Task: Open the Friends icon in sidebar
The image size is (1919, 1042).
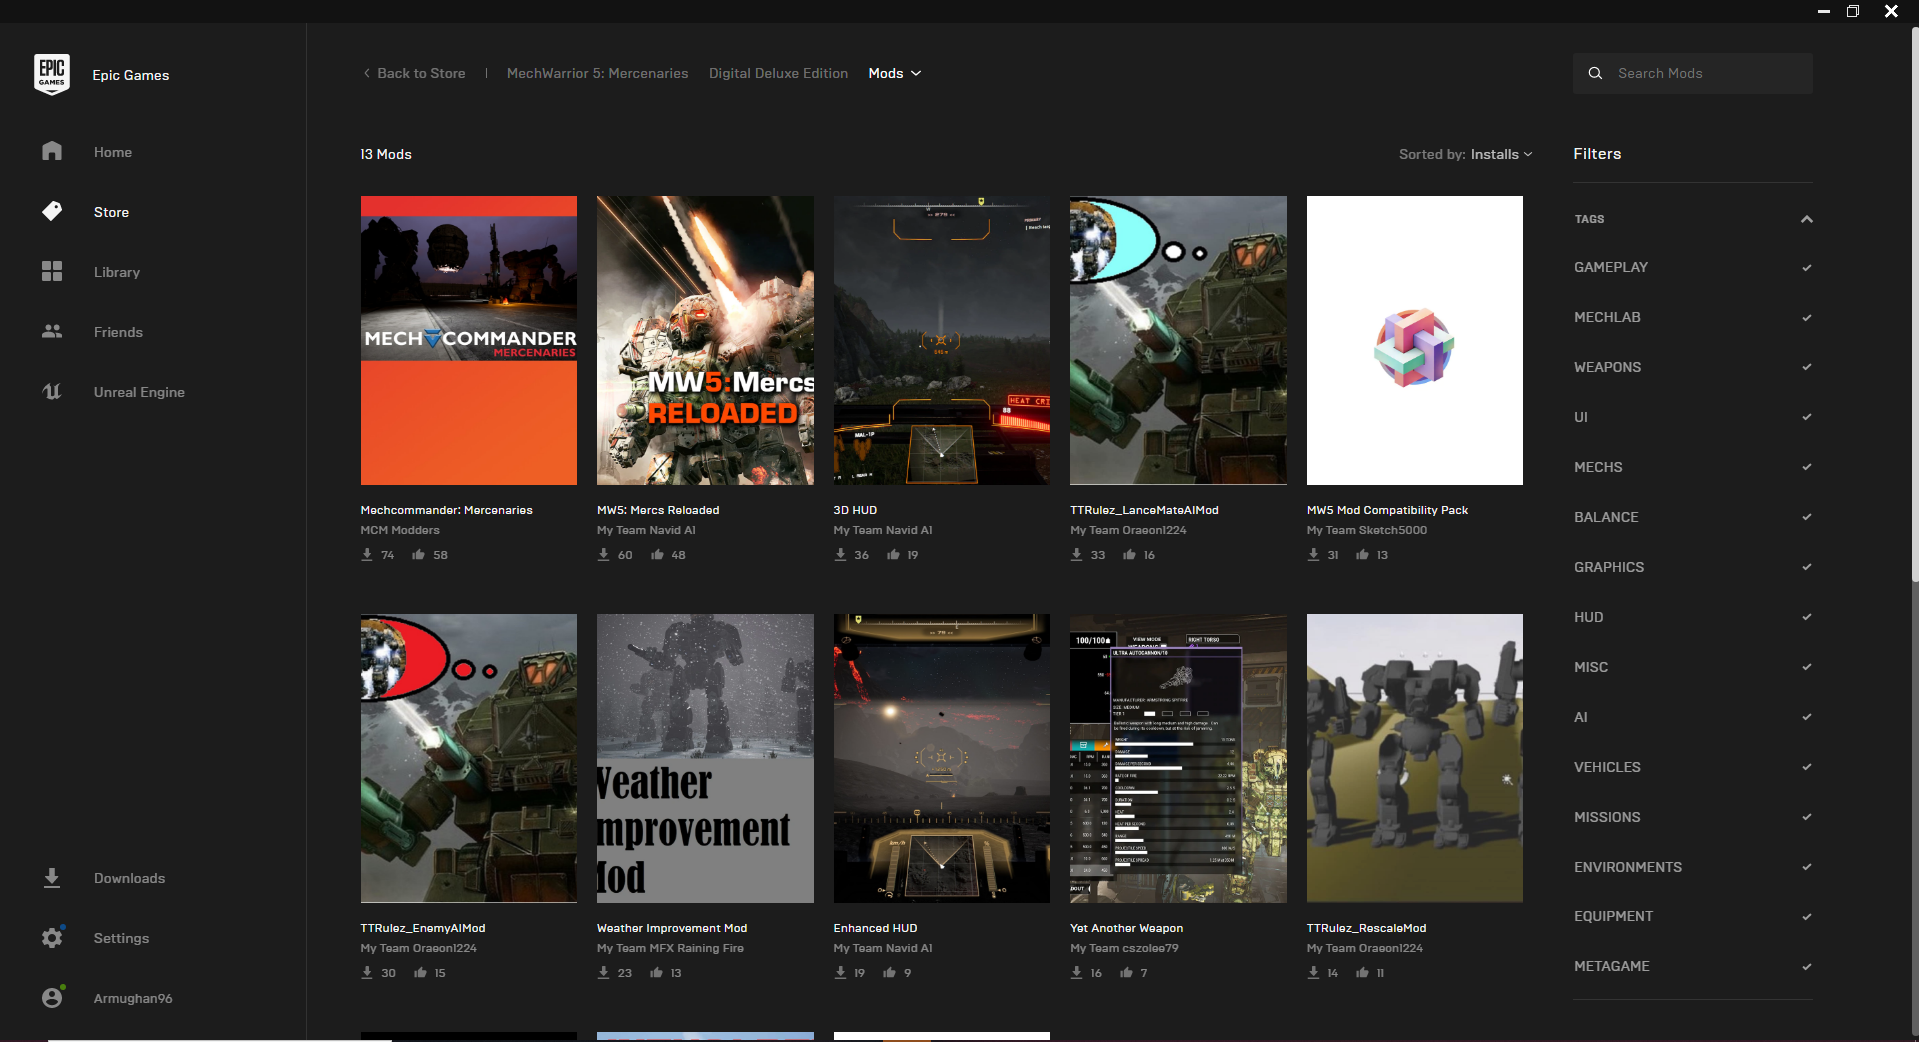Action: 52,331
